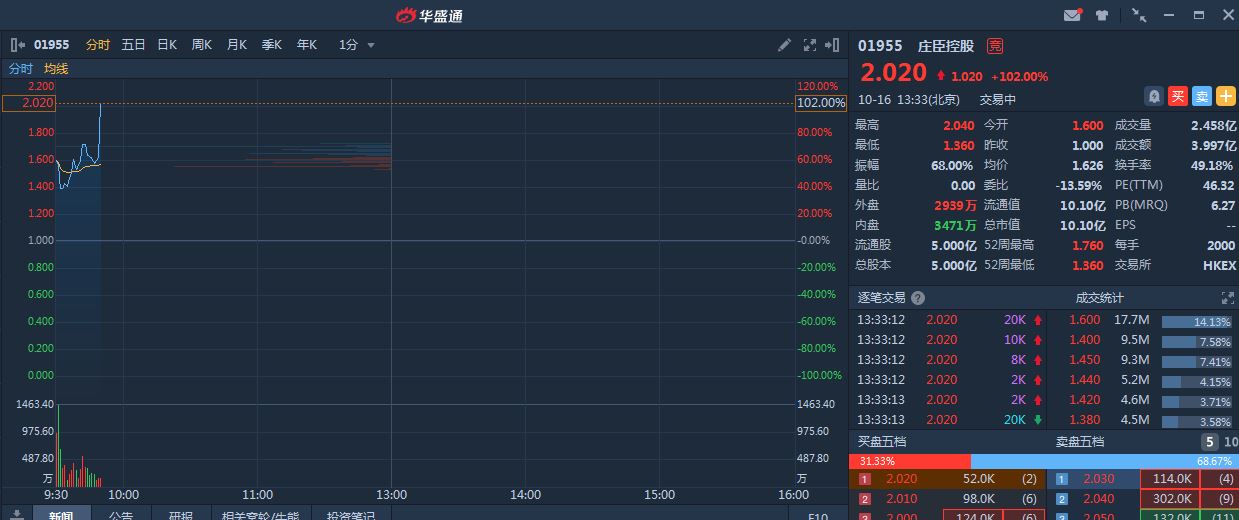Click help icon beside 逐笔交易
Image resolution: width=1239 pixels, height=520 pixels.
point(918,298)
